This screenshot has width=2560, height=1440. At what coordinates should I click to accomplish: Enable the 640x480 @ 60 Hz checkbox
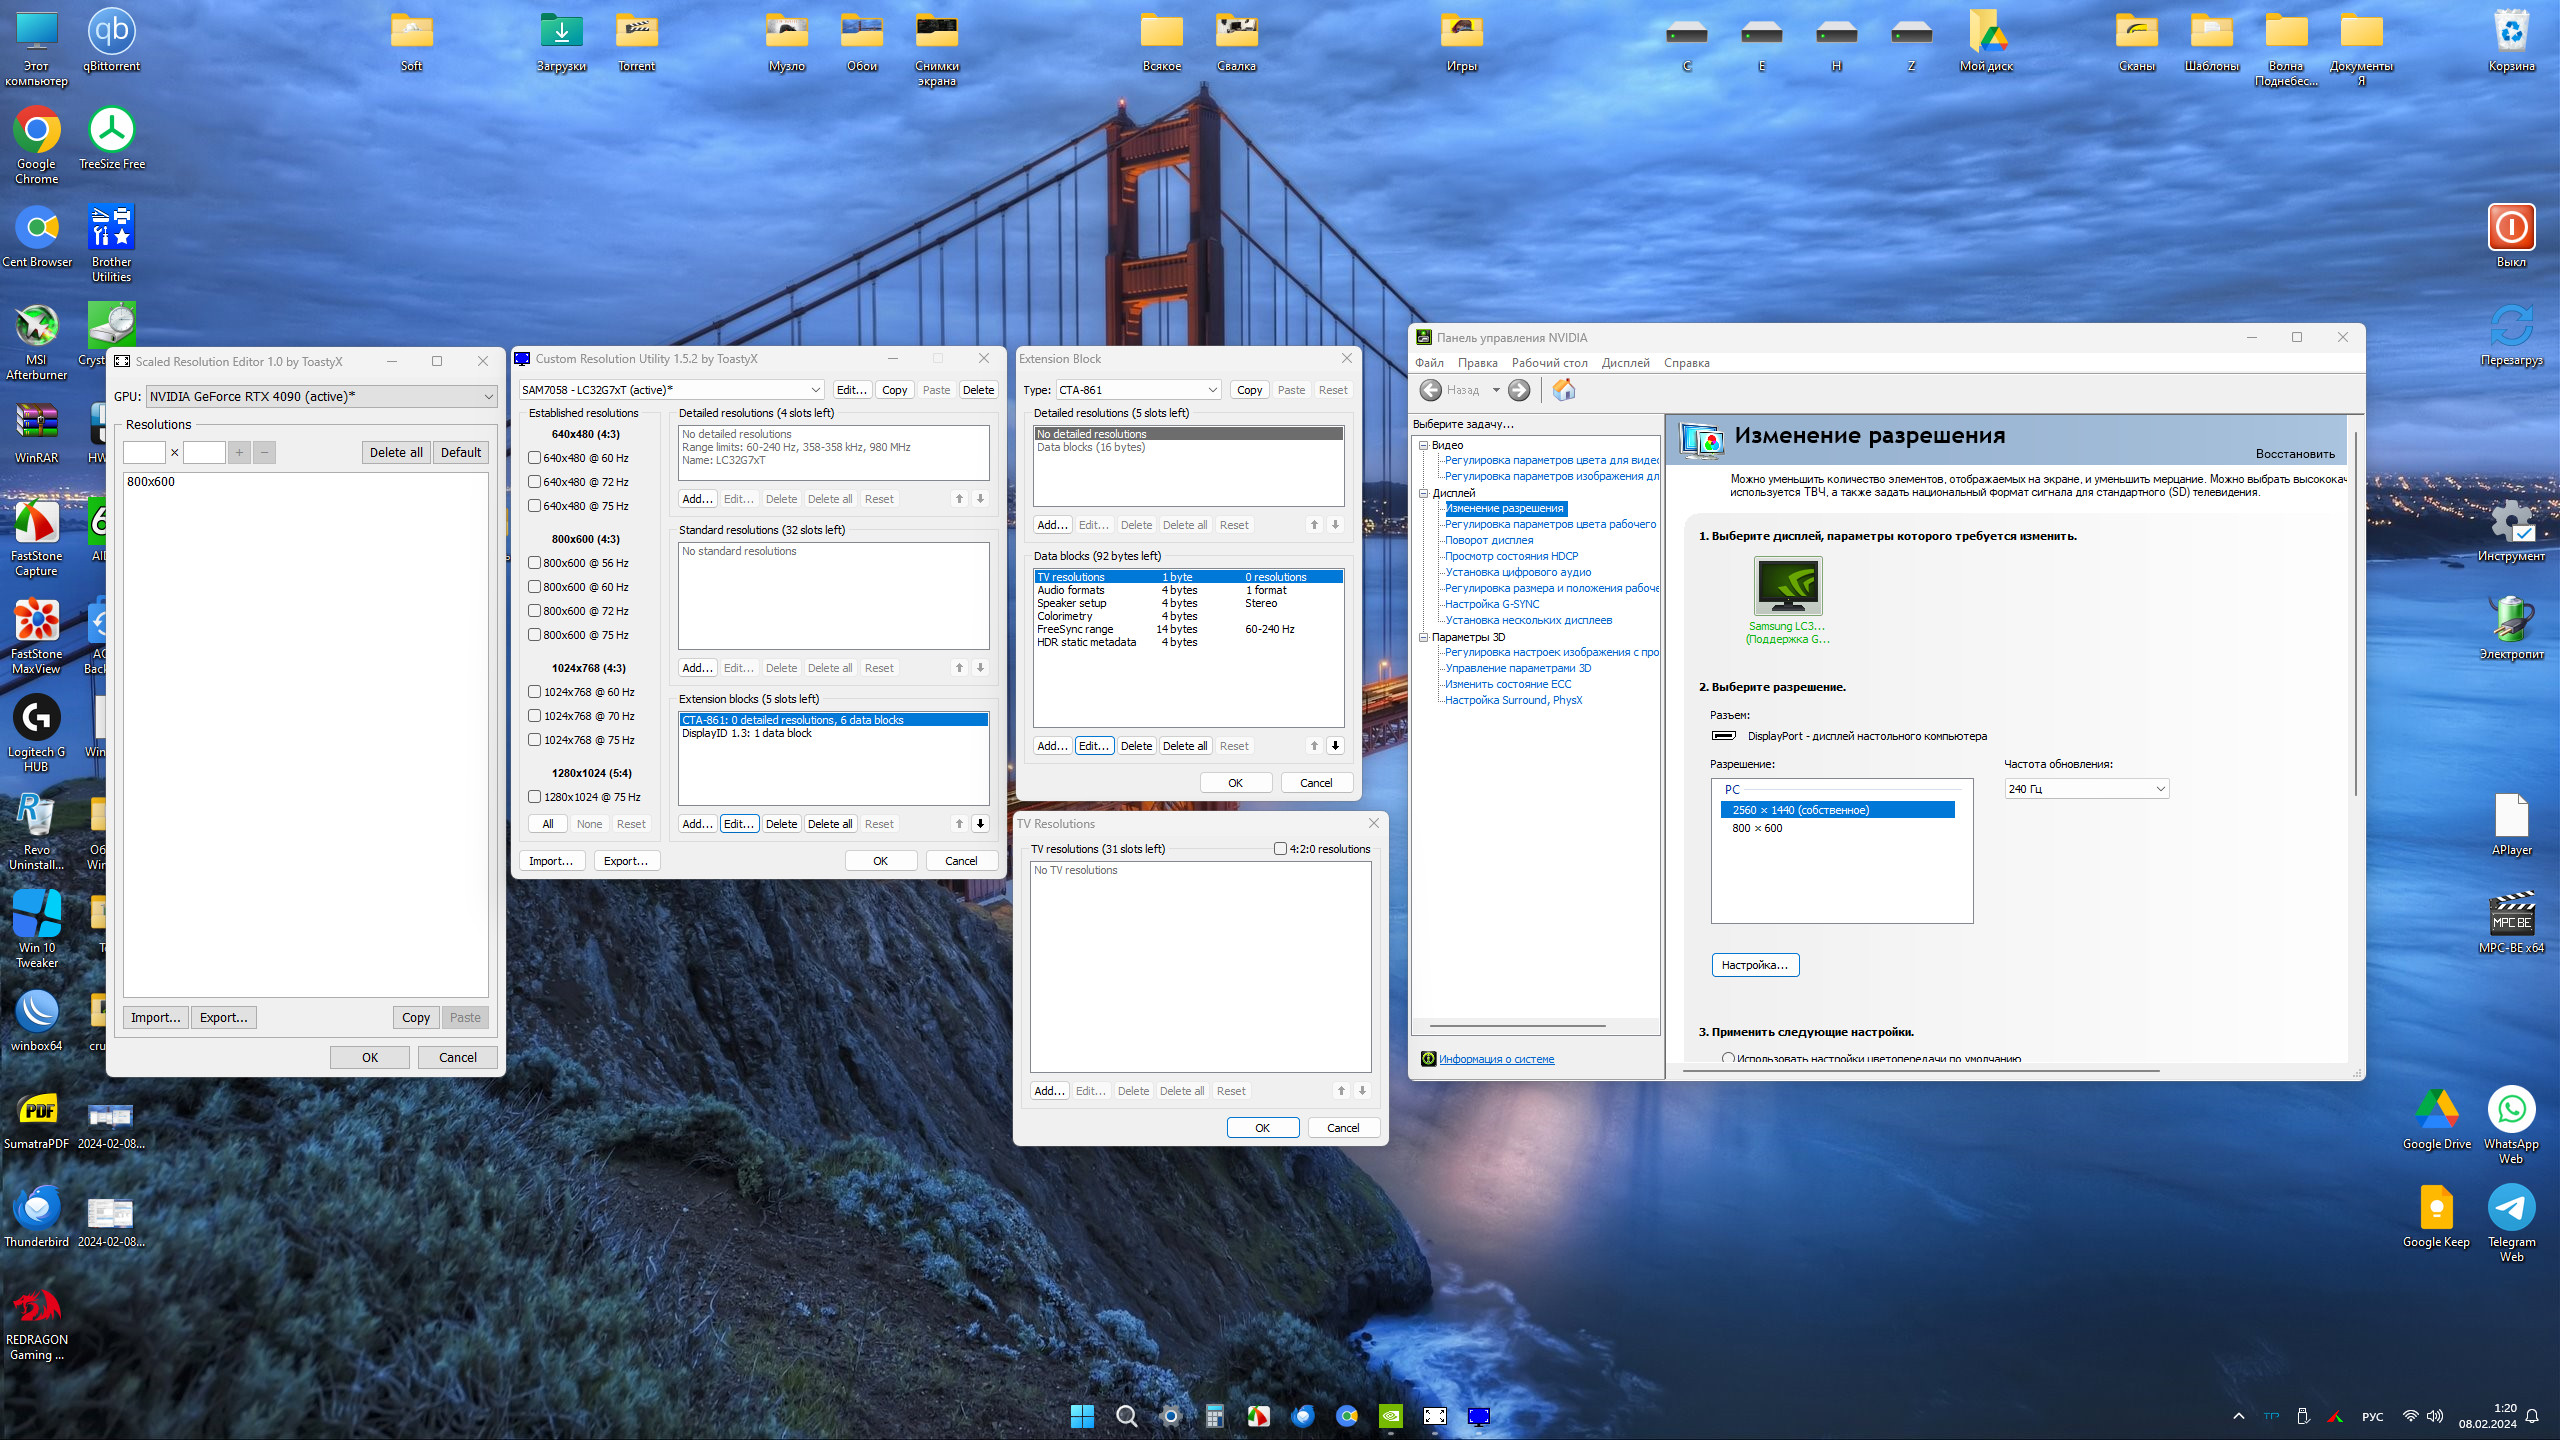[535, 458]
